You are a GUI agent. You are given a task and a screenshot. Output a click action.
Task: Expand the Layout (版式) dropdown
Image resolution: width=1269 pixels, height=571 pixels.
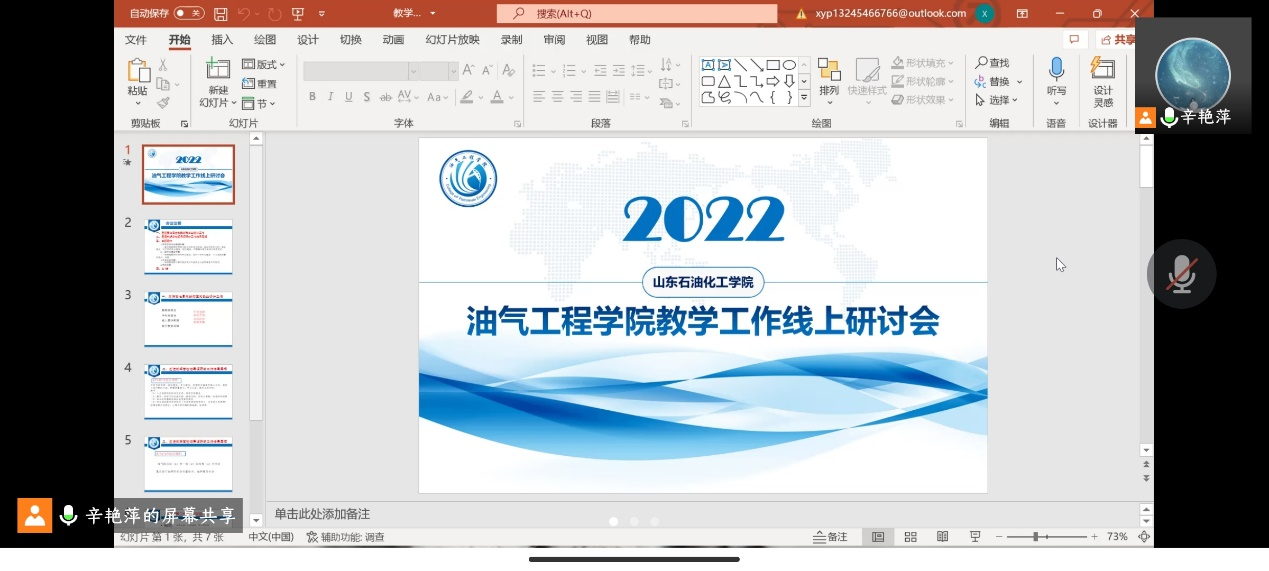(264, 65)
